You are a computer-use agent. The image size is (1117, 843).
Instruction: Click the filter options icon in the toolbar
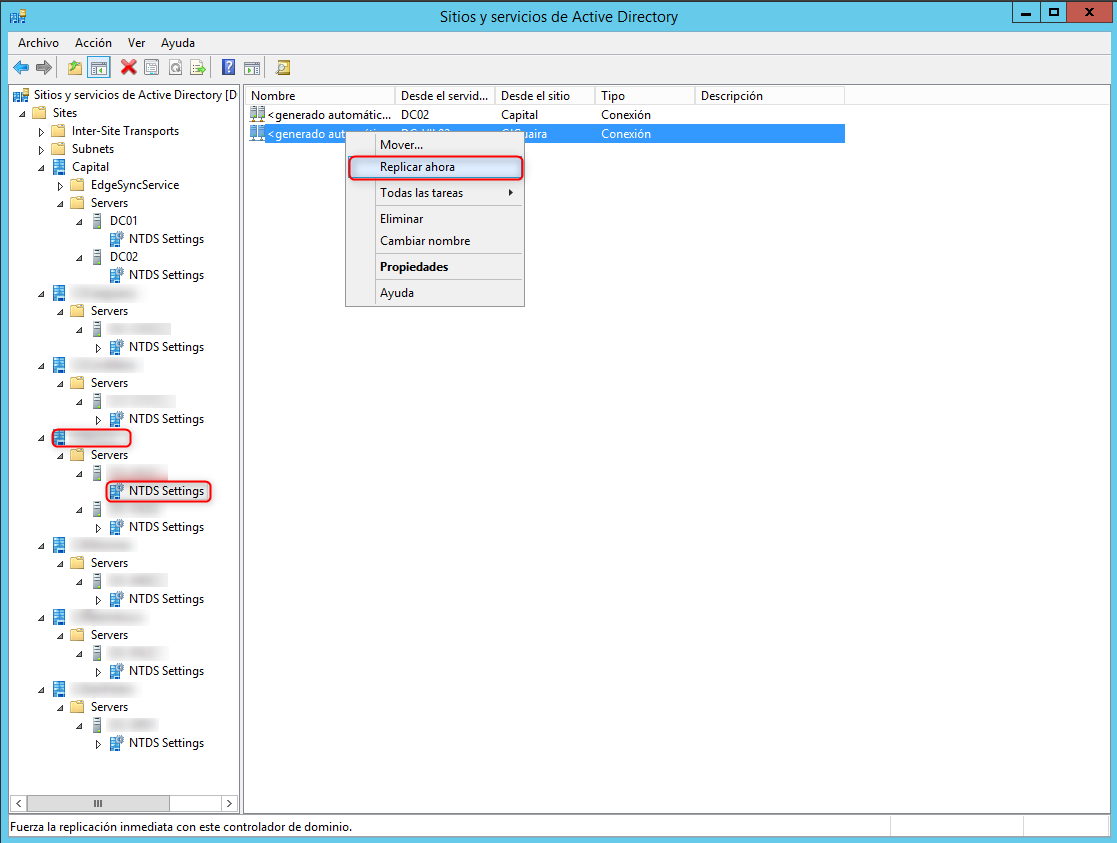coord(252,67)
